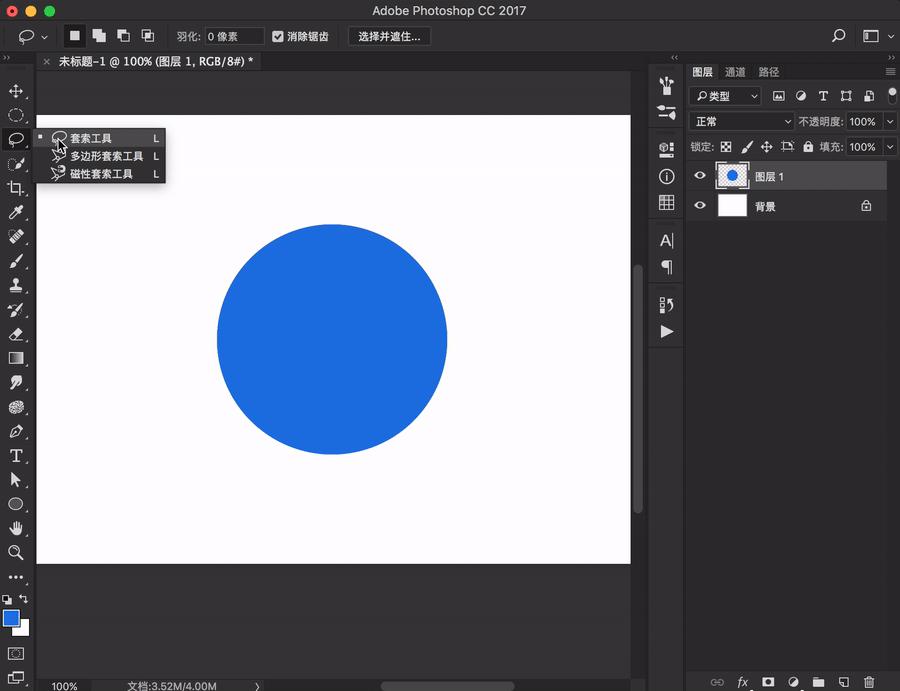Image resolution: width=900 pixels, height=691 pixels.
Task: Click the 羽化 feather input field
Action: (234, 36)
